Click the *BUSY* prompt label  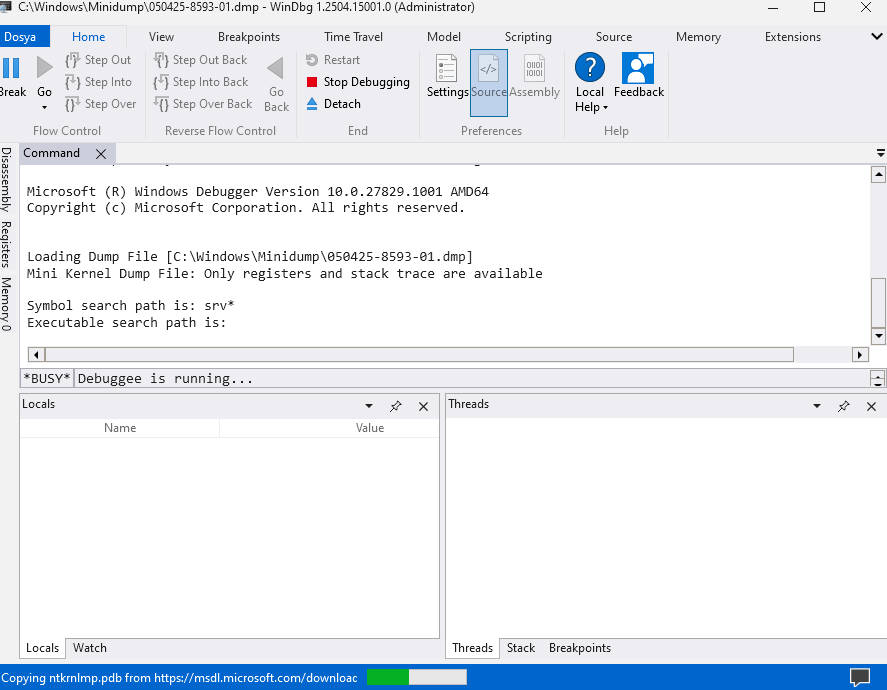point(47,378)
